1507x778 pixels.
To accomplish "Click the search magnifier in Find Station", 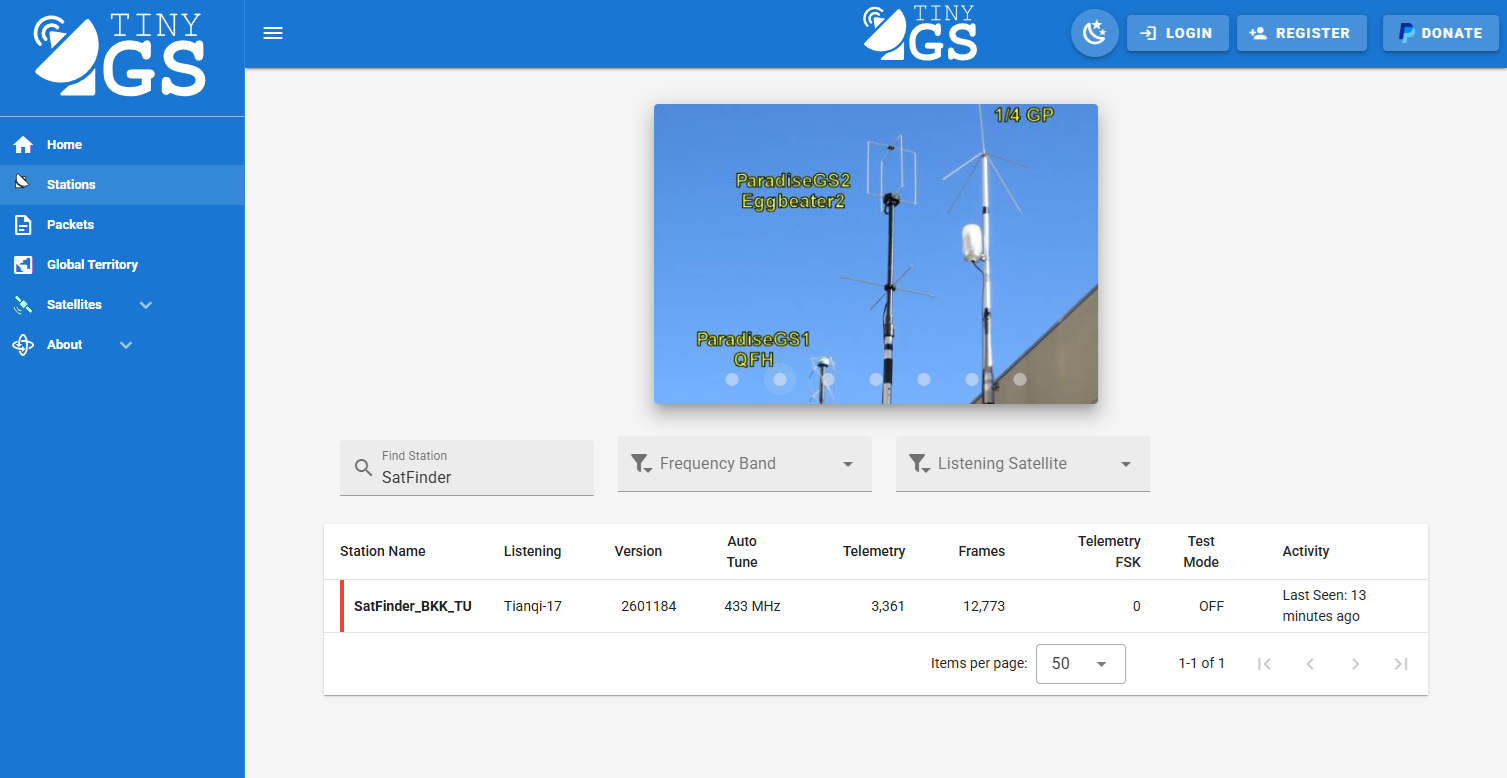I will click(363, 467).
